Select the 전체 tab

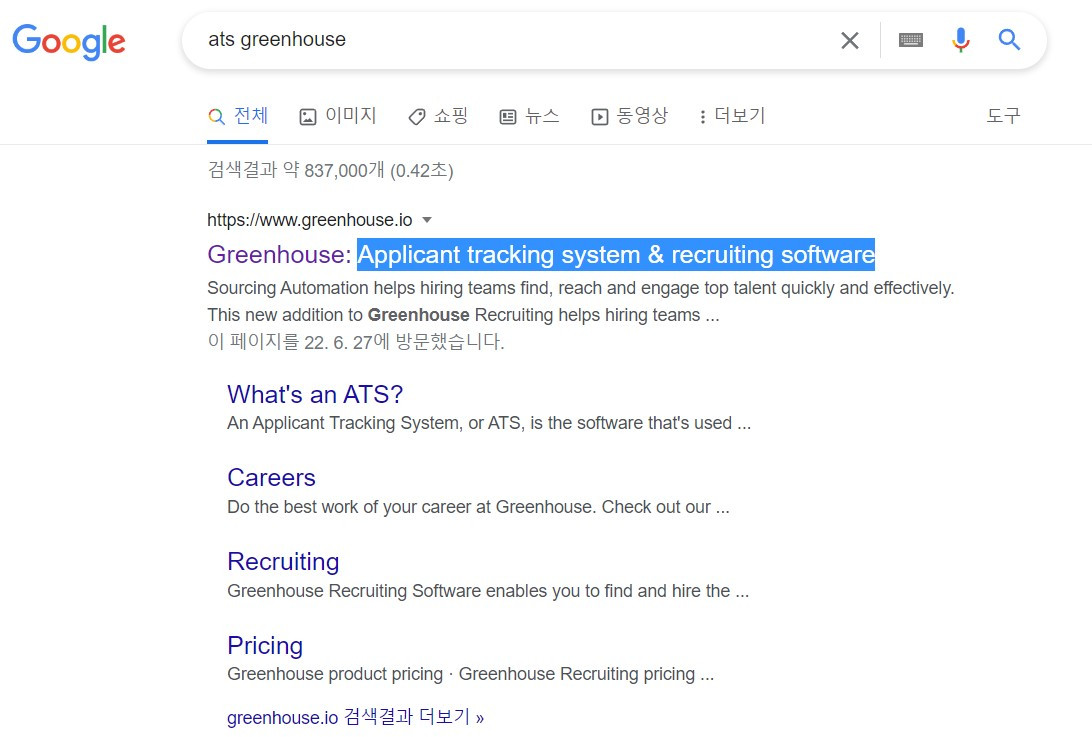click(x=237, y=116)
